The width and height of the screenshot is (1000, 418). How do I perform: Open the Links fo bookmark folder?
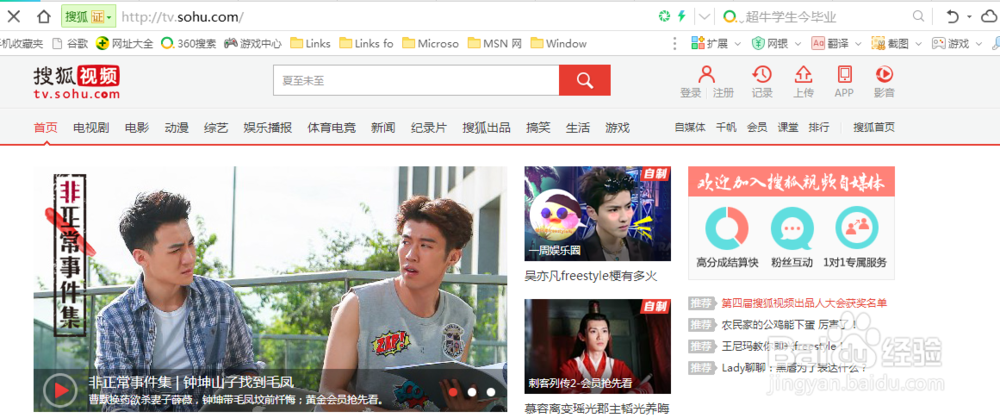point(366,43)
